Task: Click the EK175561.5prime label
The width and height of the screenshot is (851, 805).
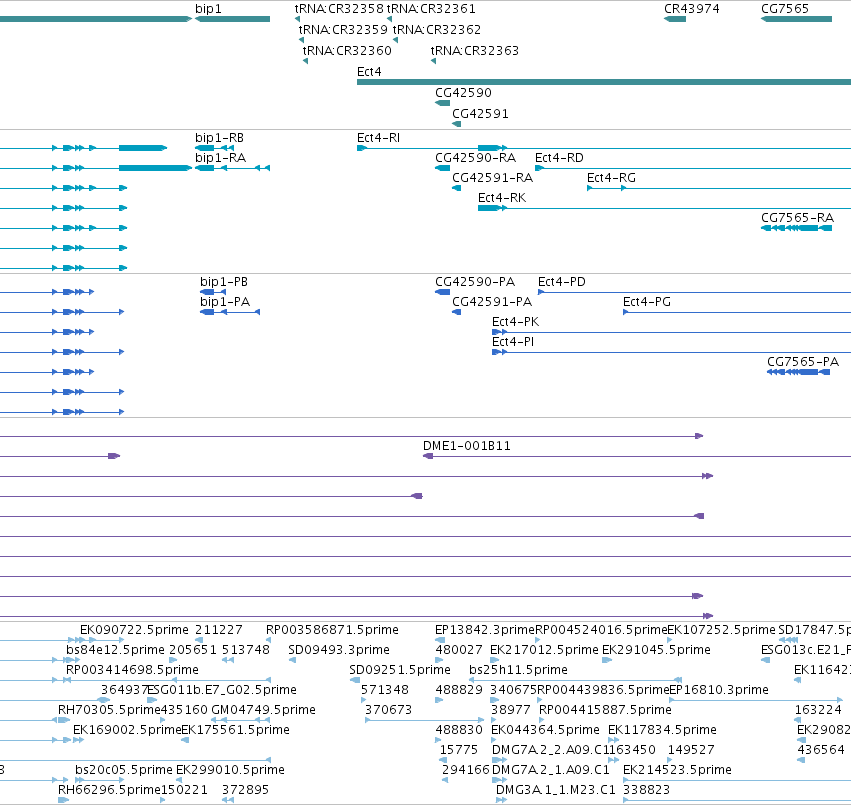Action: pos(236,731)
